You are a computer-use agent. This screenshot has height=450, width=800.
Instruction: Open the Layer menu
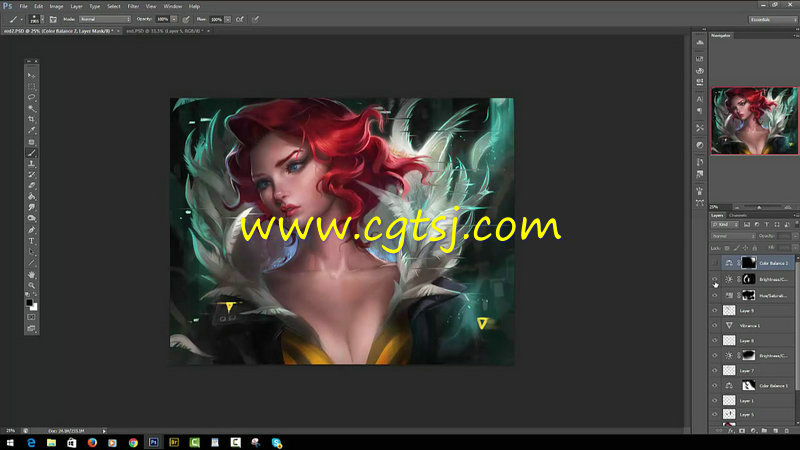tap(76, 6)
